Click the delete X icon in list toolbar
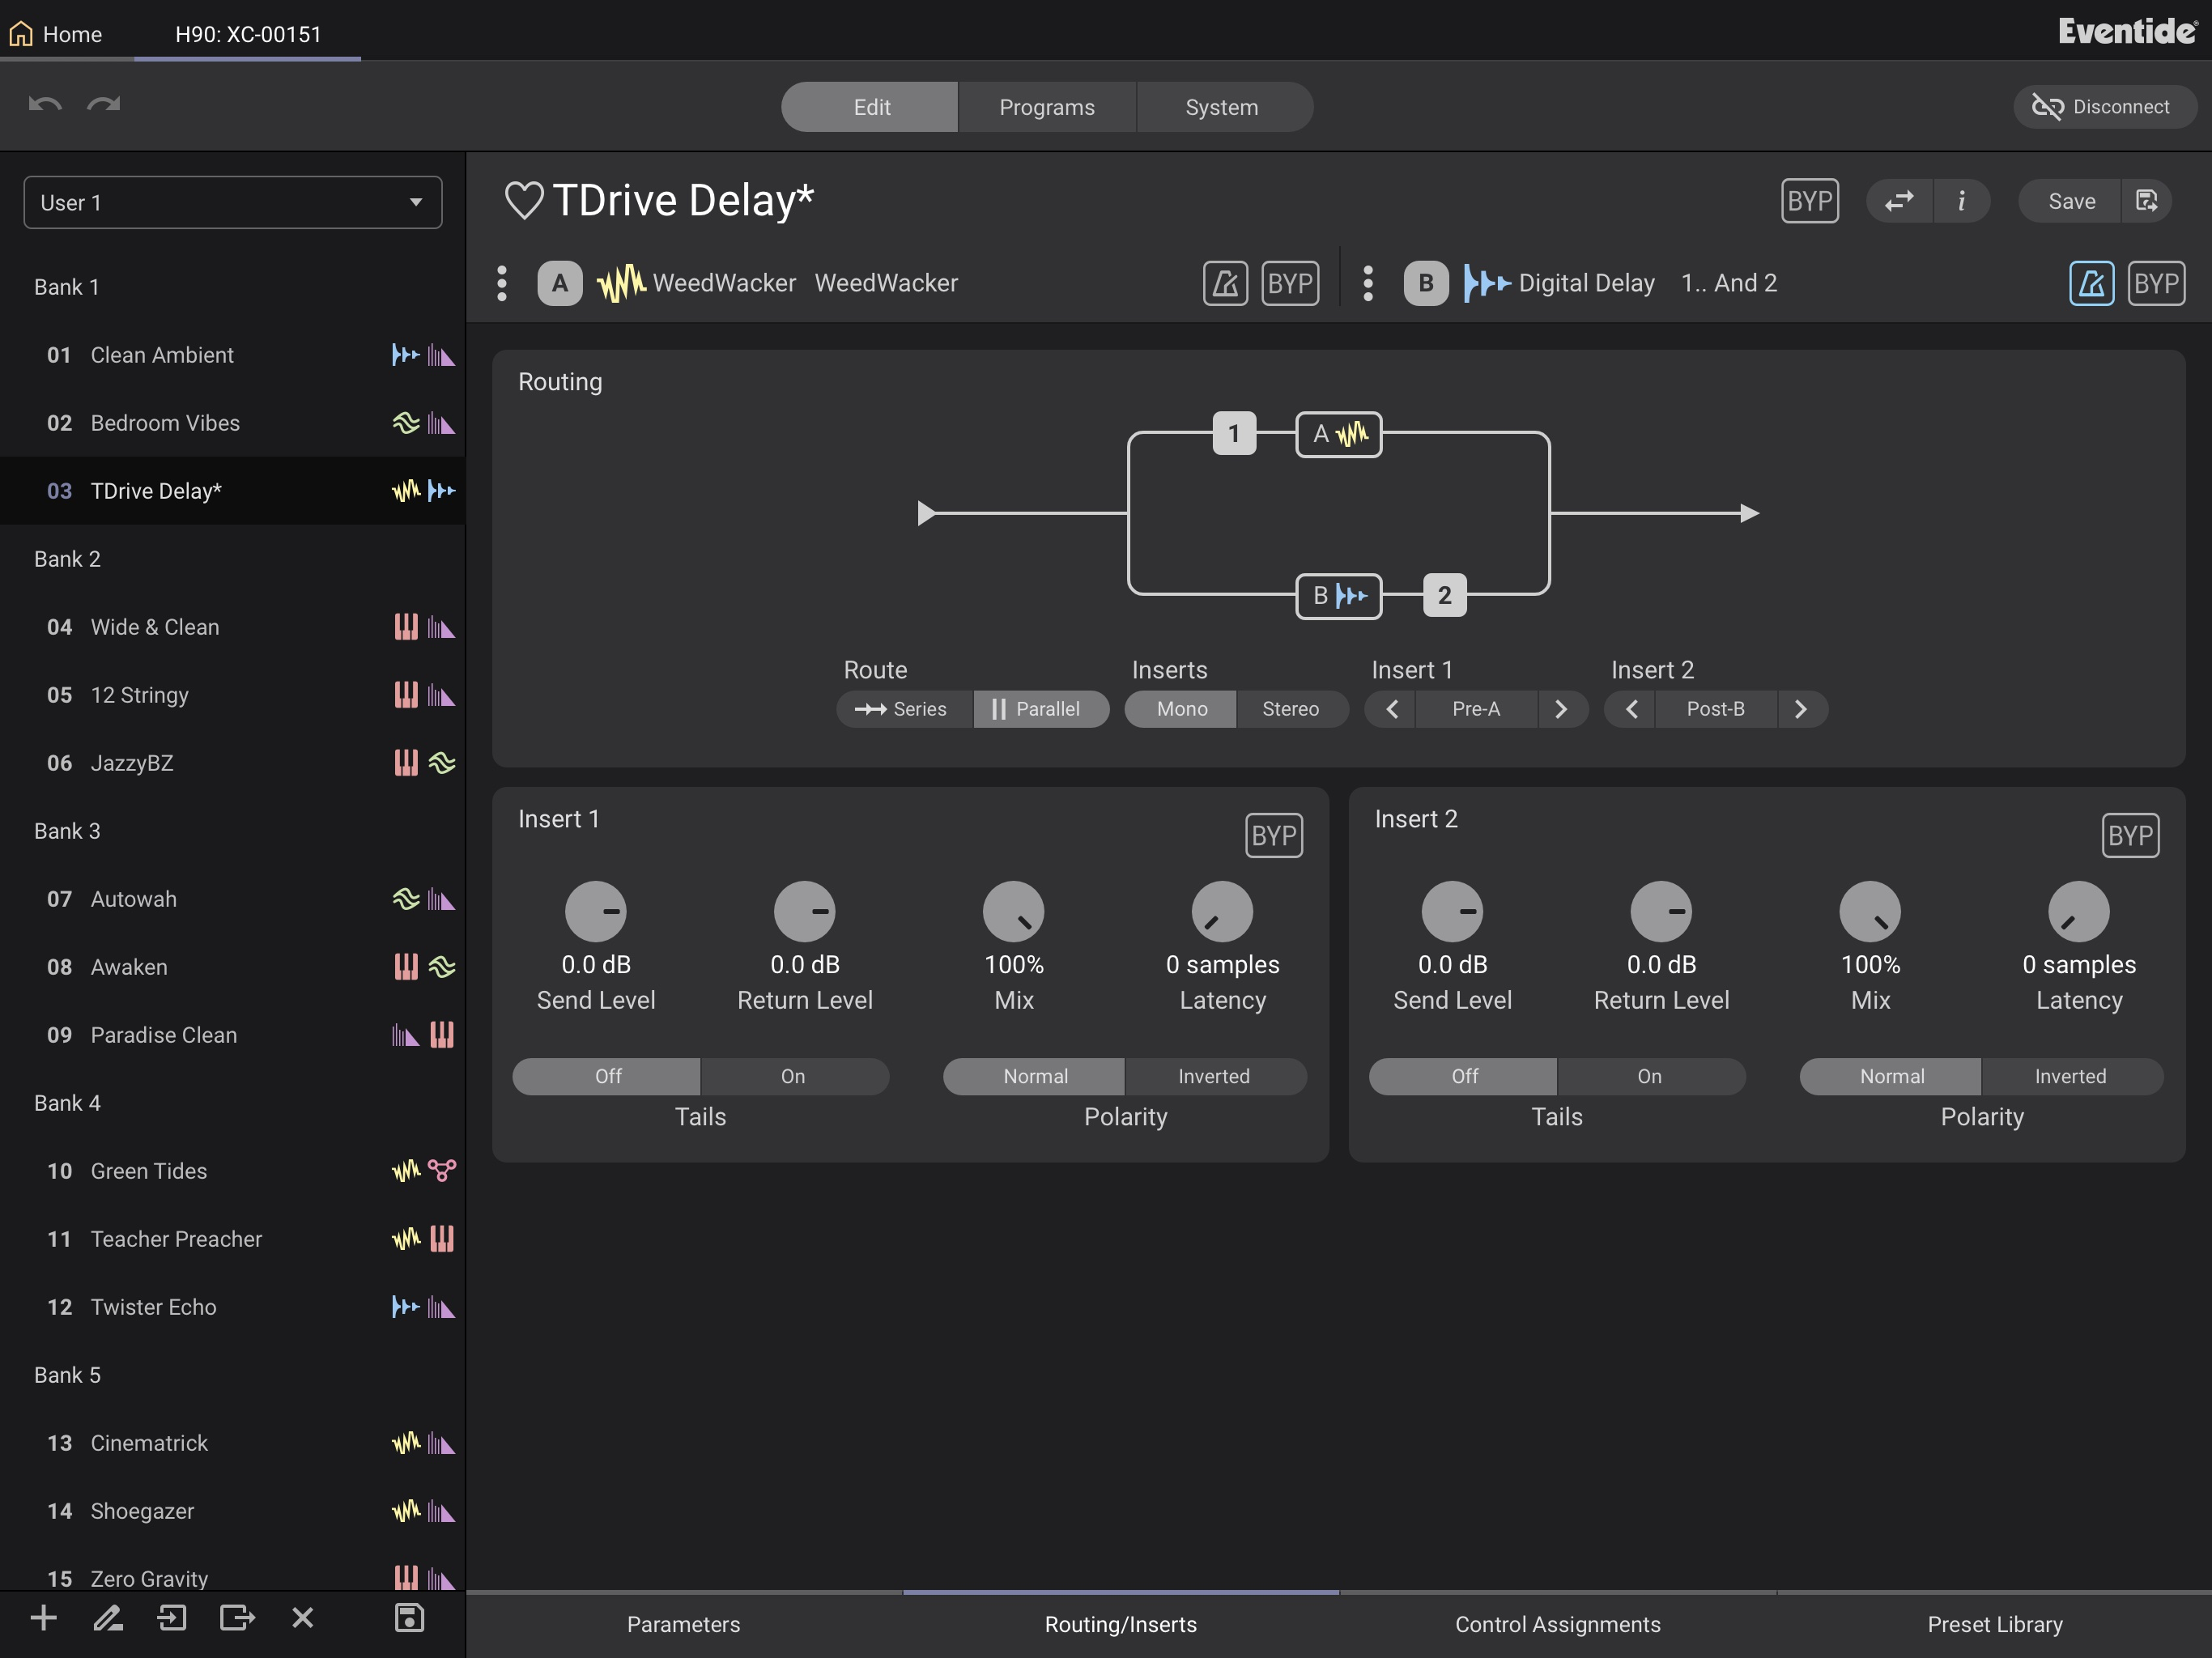The height and width of the screenshot is (1658, 2212). click(303, 1617)
